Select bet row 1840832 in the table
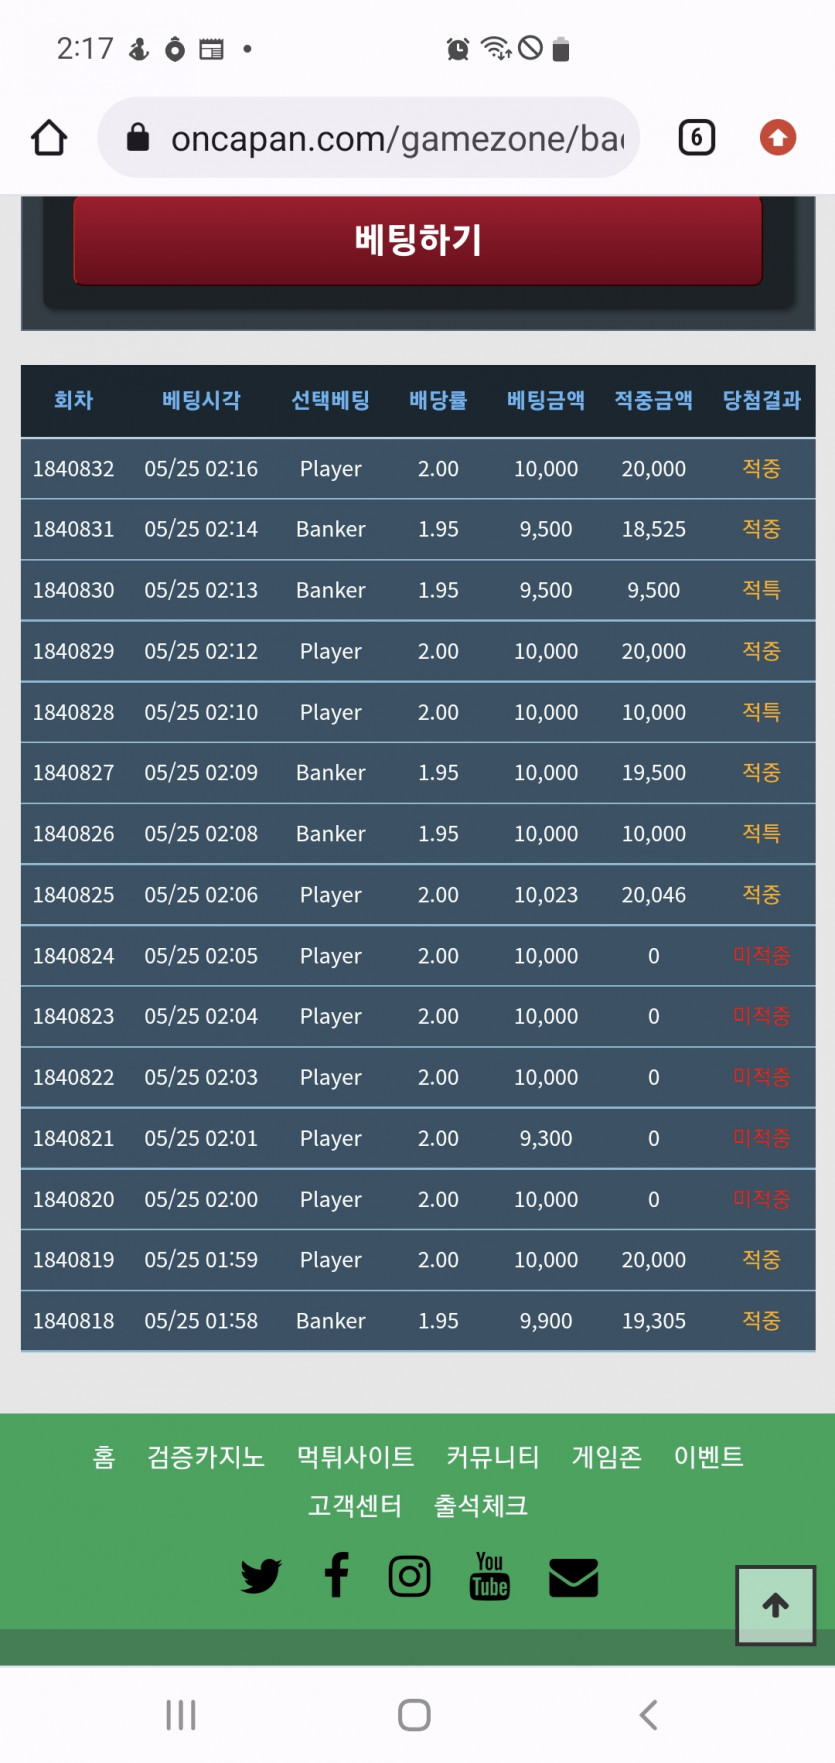The image size is (835, 1763). click(x=418, y=469)
